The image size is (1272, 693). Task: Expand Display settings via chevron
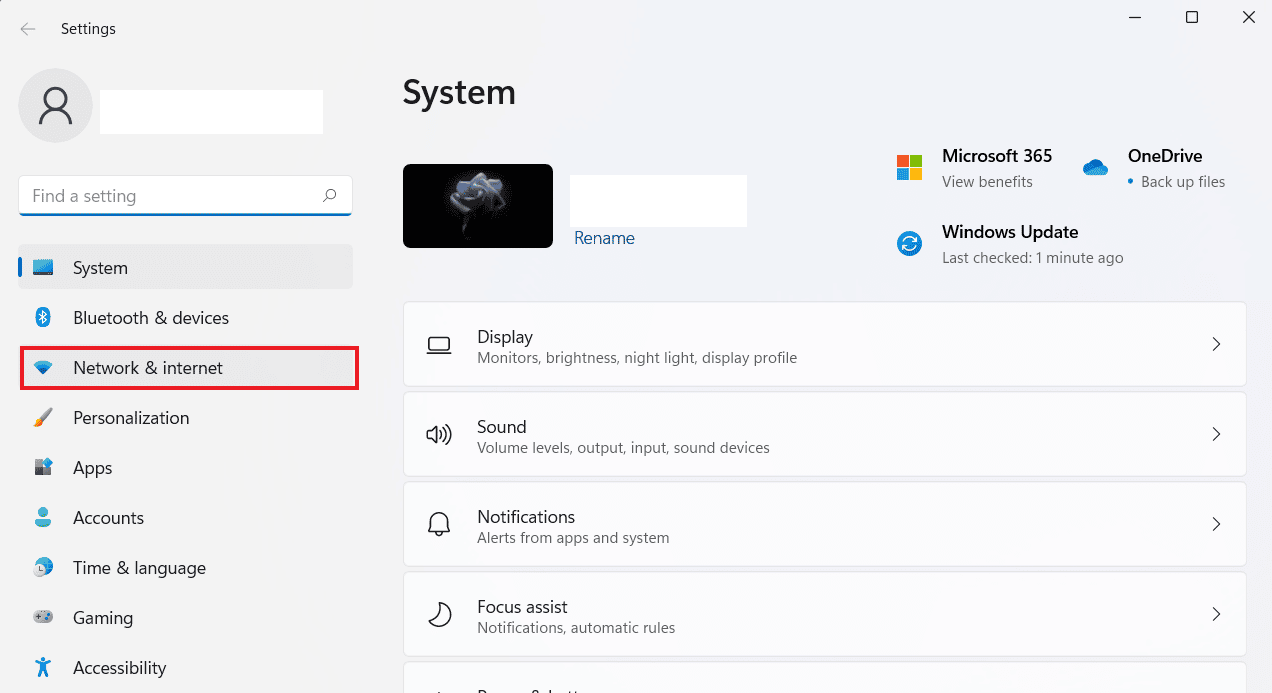coord(1216,344)
